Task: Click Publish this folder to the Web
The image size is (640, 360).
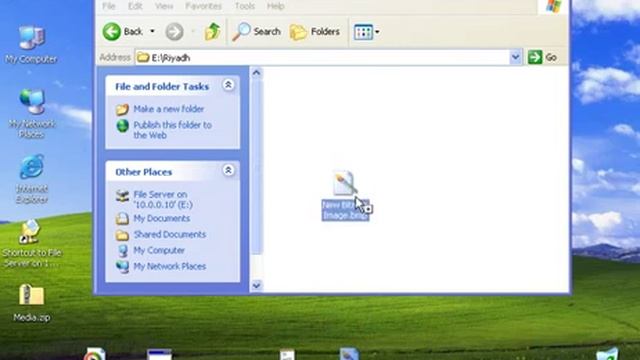Action: pyautogui.click(x=172, y=130)
